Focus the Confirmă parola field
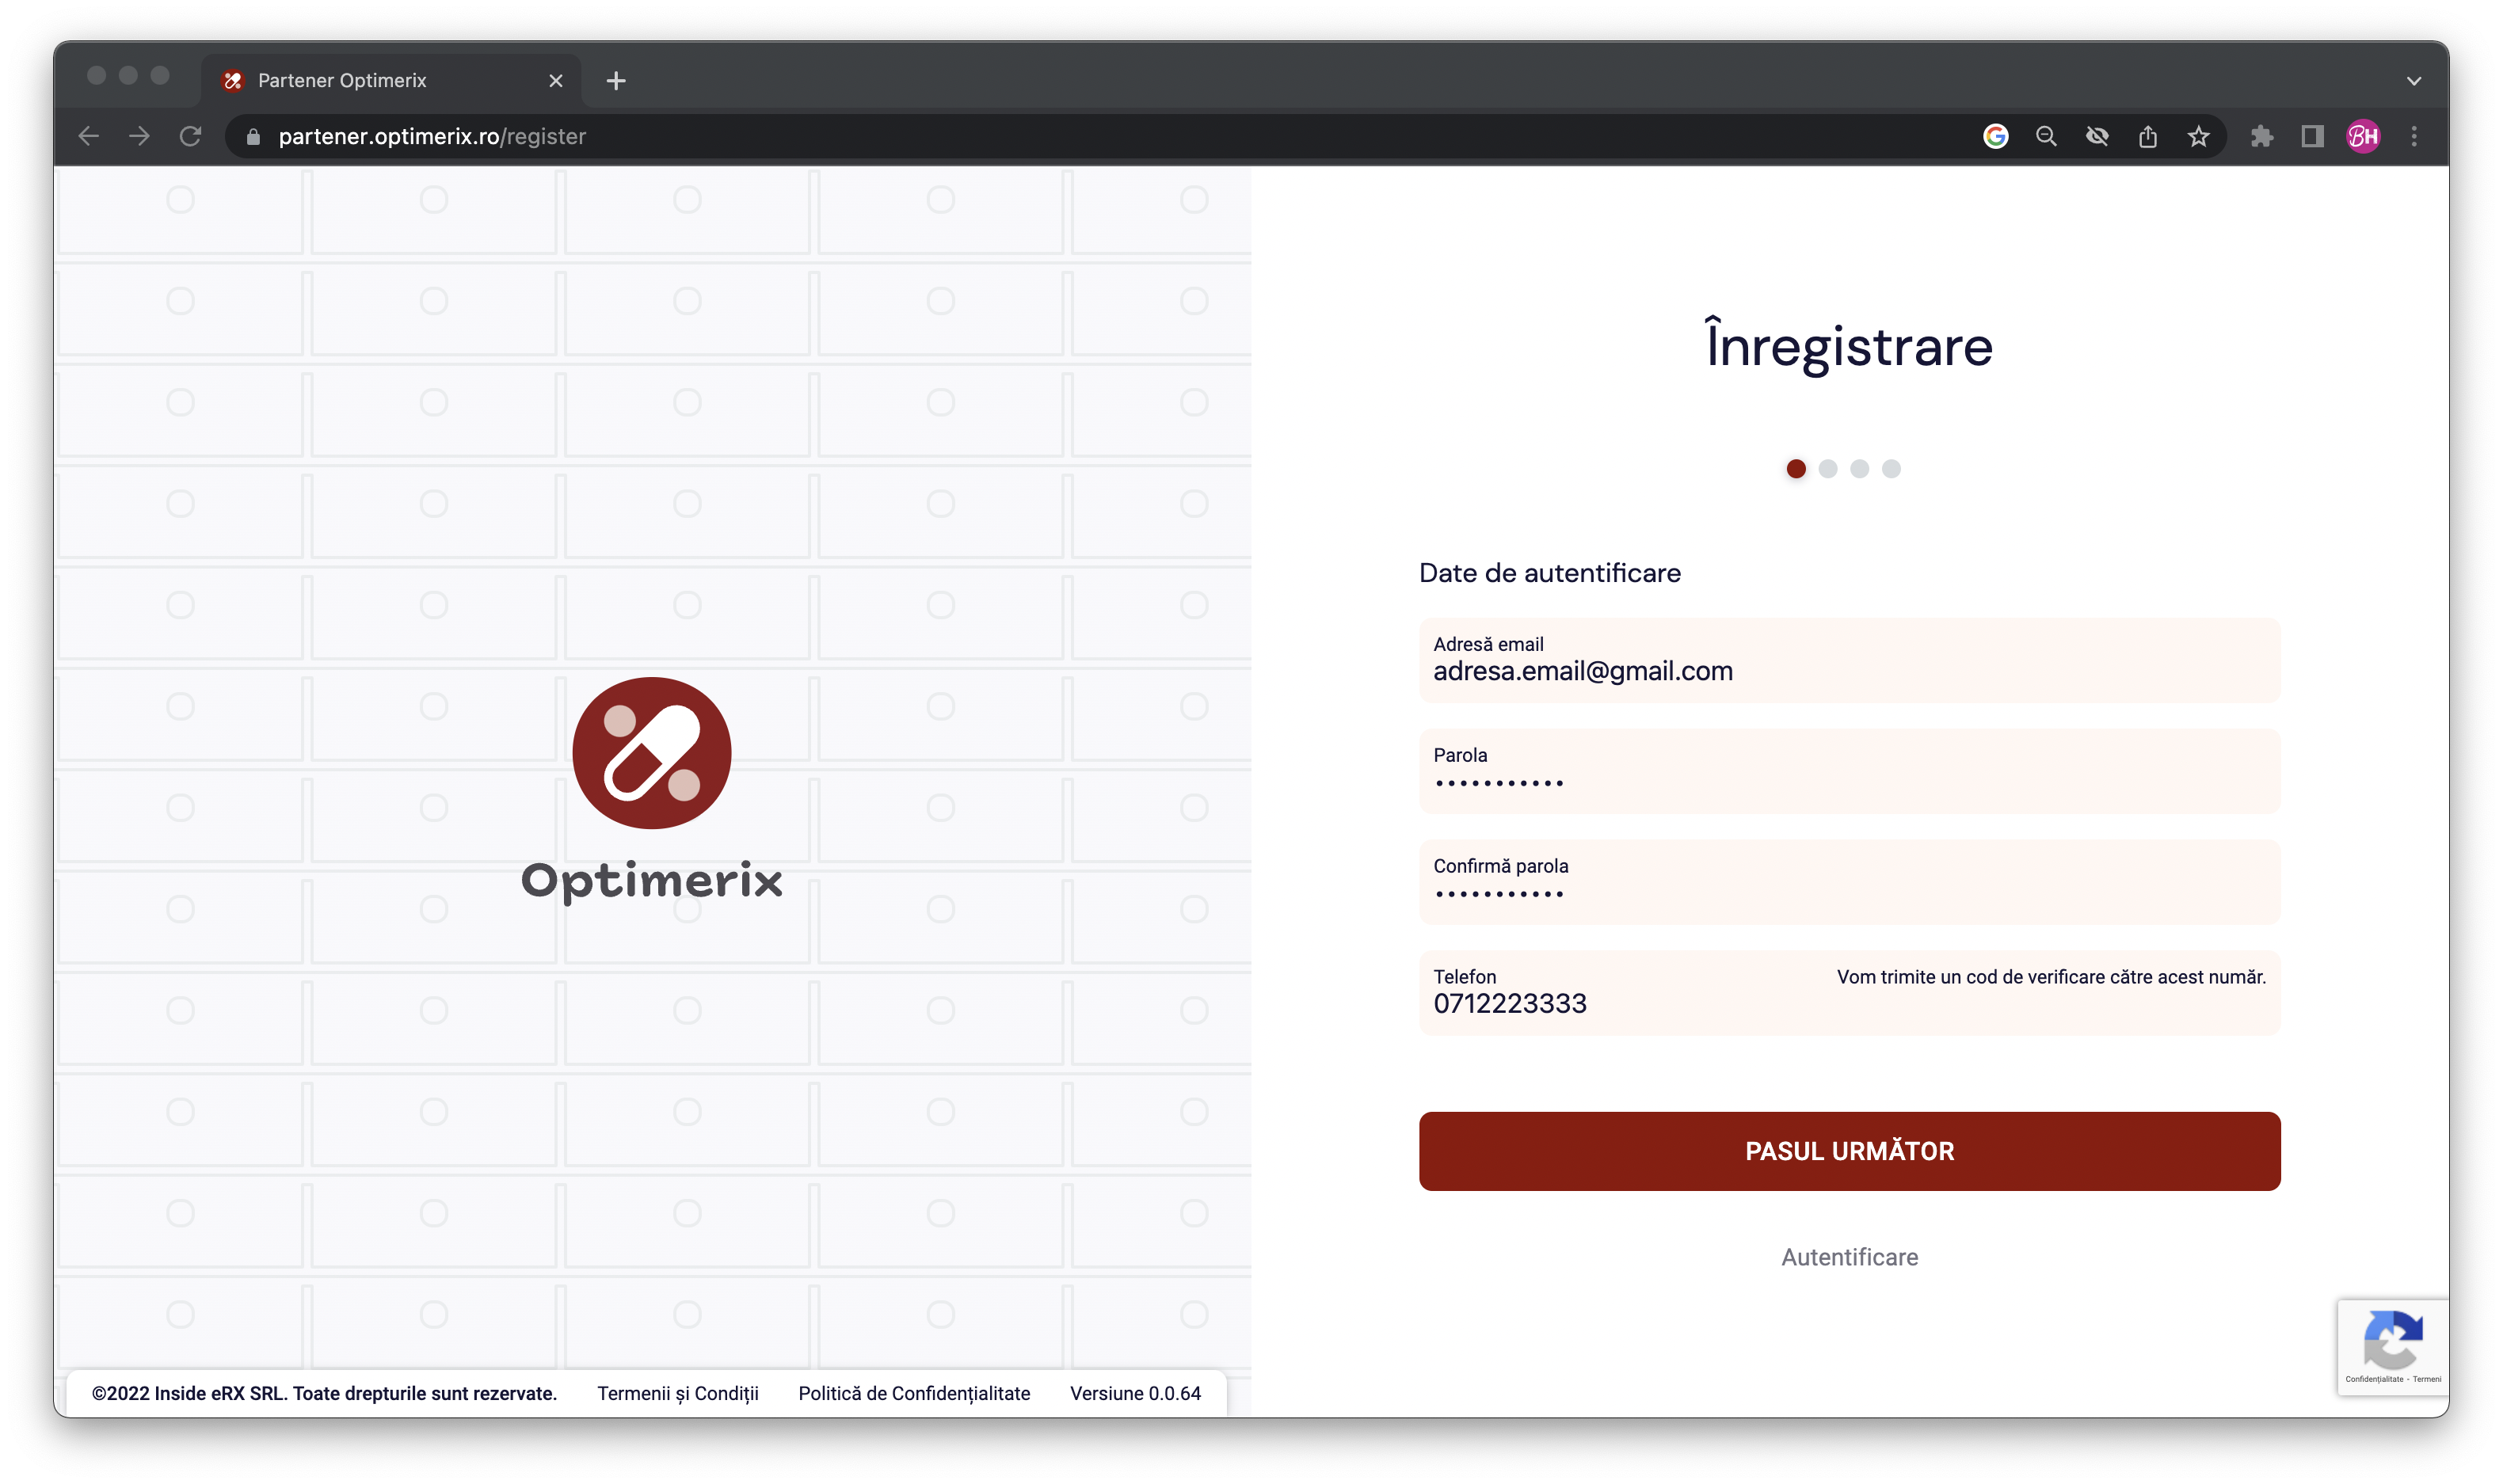This screenshot has width=2503, height=1484. (1849, 882)
